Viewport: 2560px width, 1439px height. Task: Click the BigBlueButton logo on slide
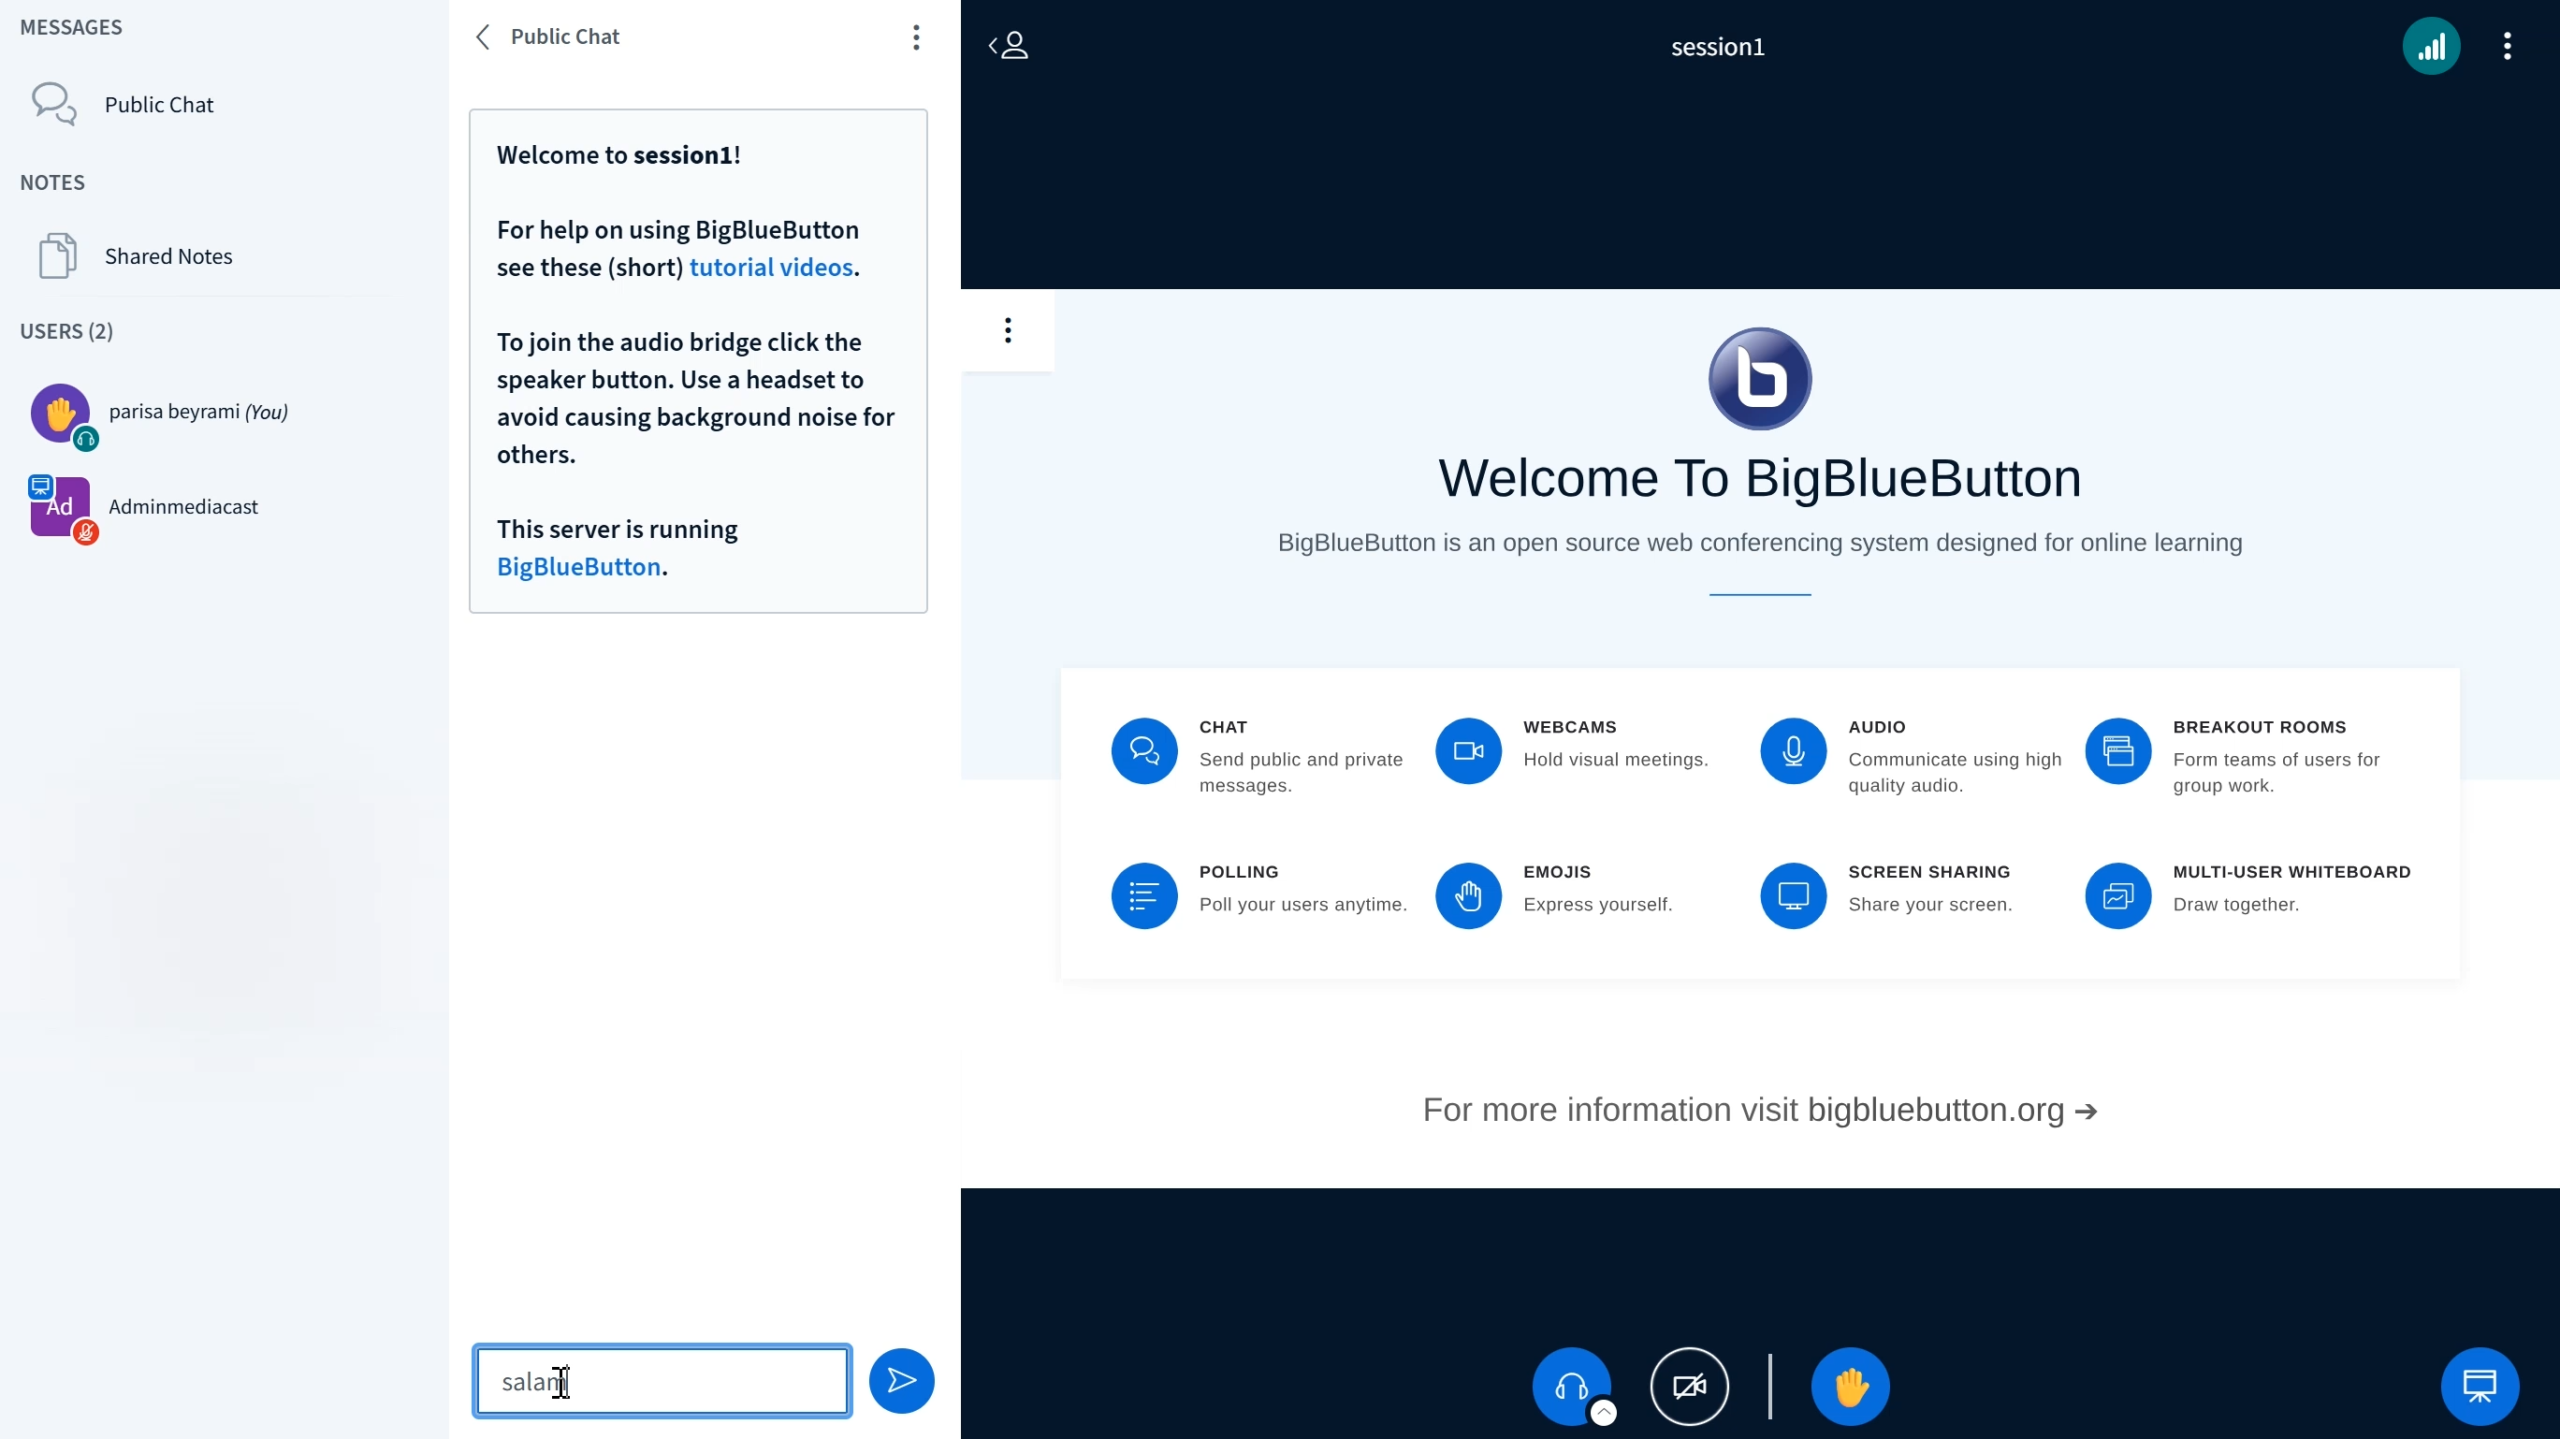tap(1759, 379)
